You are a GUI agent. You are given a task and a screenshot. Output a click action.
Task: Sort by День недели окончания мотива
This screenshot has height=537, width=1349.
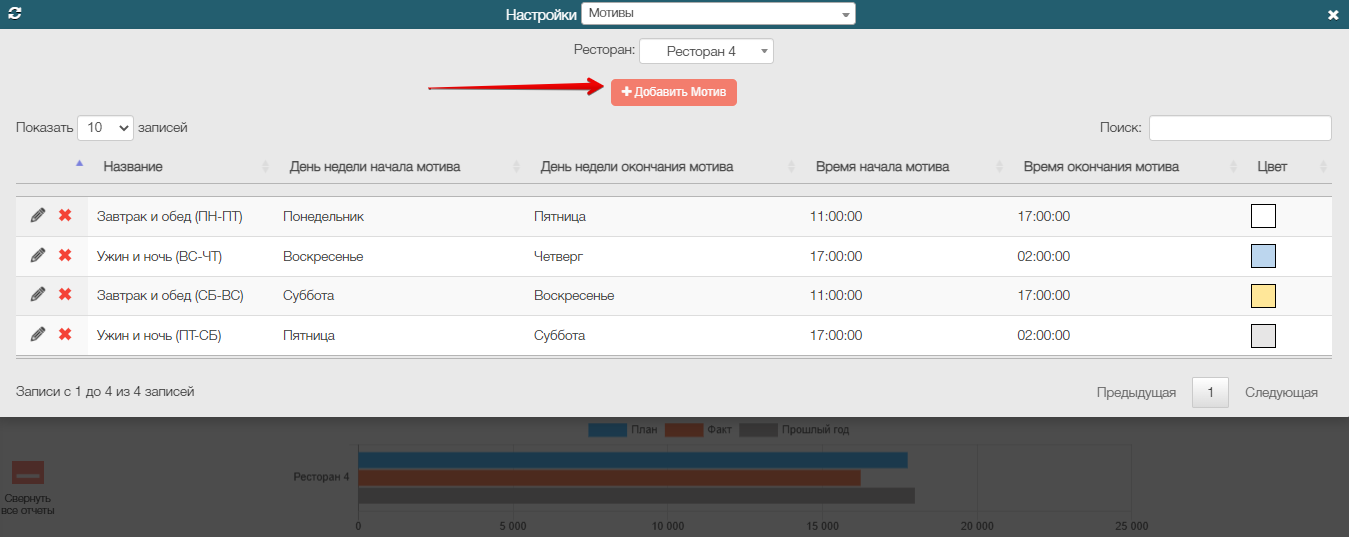click(x=637, y=167)
